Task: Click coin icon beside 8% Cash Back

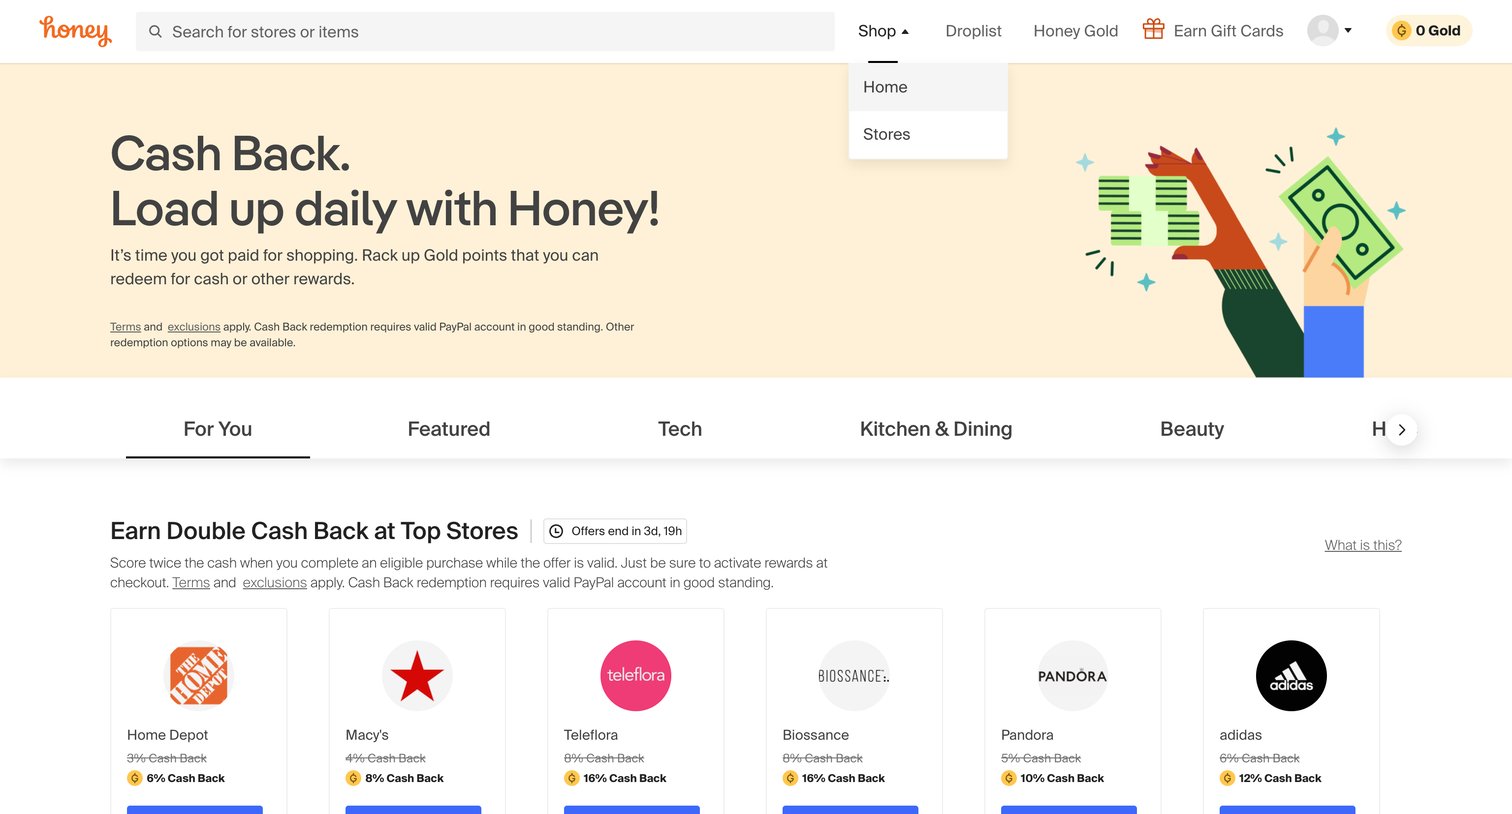Action: tap(353, 778)
